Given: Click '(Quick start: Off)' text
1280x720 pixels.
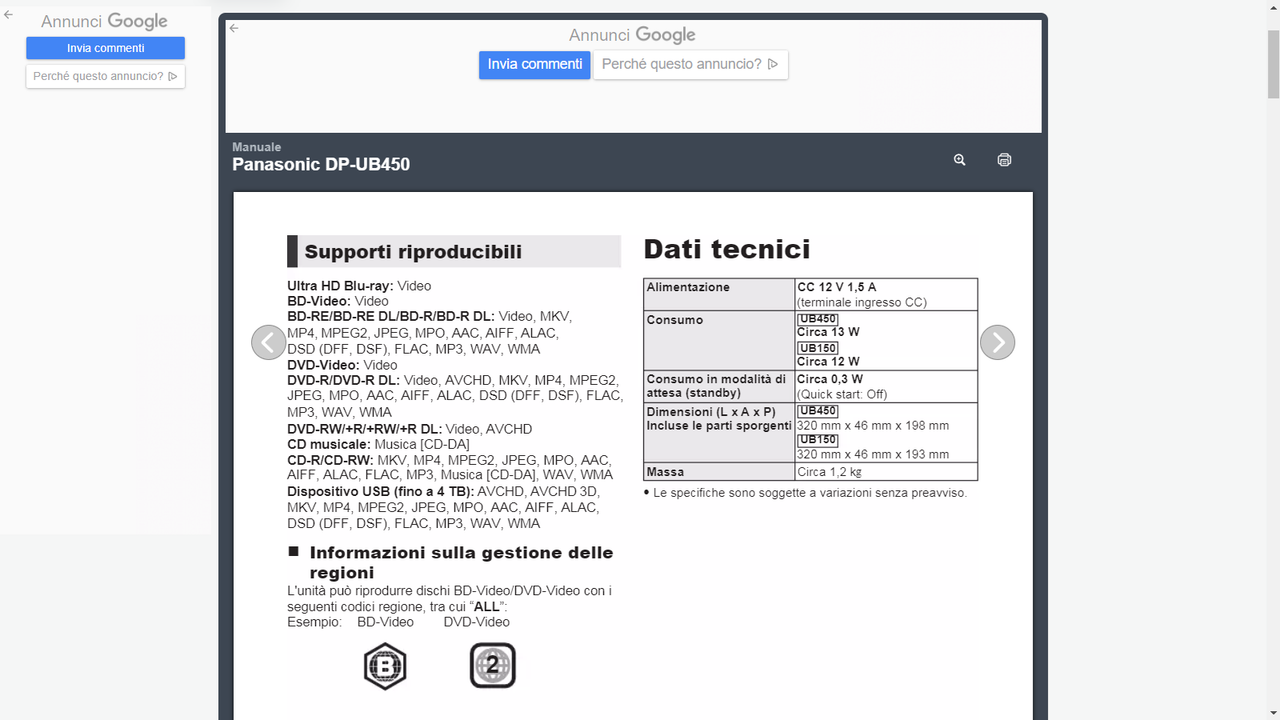Looking at the screenshot, I should click(842, 394).
